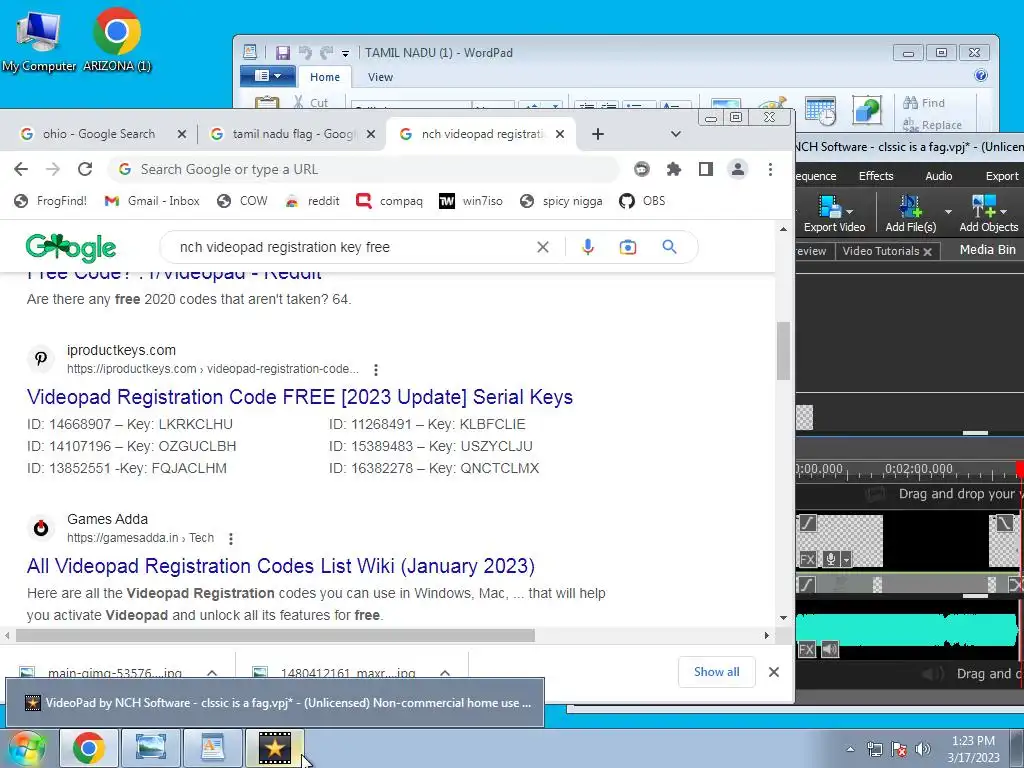Open WordPad quick access customize arrow
1024x768 pixels.
tap(345, 54)
